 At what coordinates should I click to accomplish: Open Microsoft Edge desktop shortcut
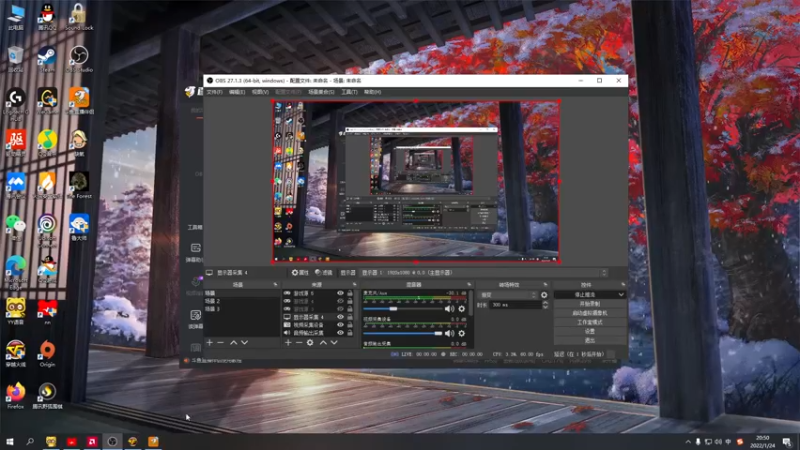point(15,272)
